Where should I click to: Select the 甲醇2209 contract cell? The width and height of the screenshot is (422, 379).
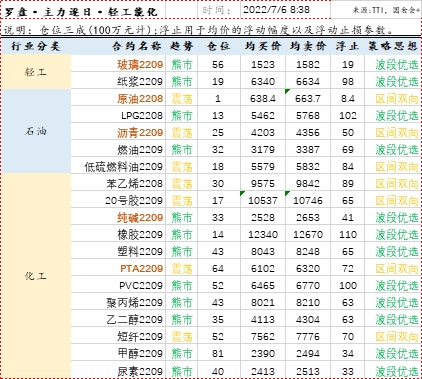(x=118, y=353)
